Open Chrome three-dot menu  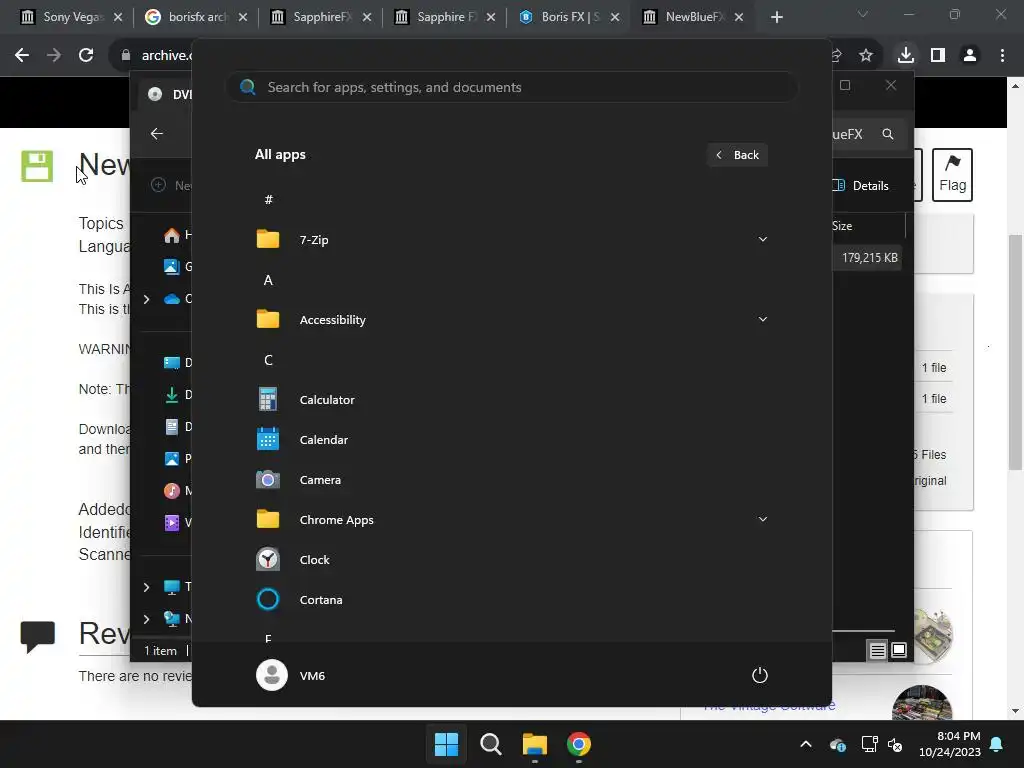(x=1002, y=56)
